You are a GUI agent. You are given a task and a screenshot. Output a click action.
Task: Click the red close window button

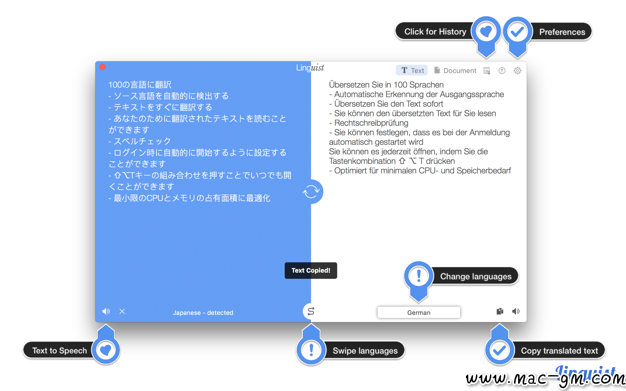point(103,67)
